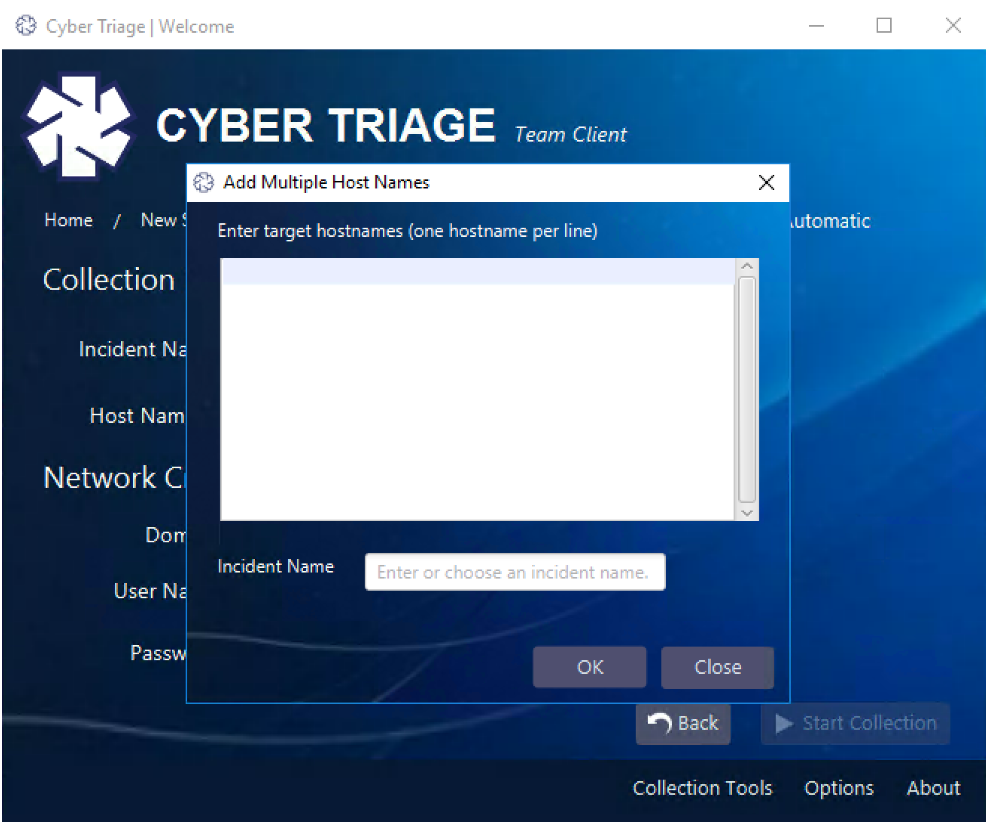The width and height of the screenshot is (986, 822).
Task: Click the app icon in the main title bar
Action: coord(25,26)
